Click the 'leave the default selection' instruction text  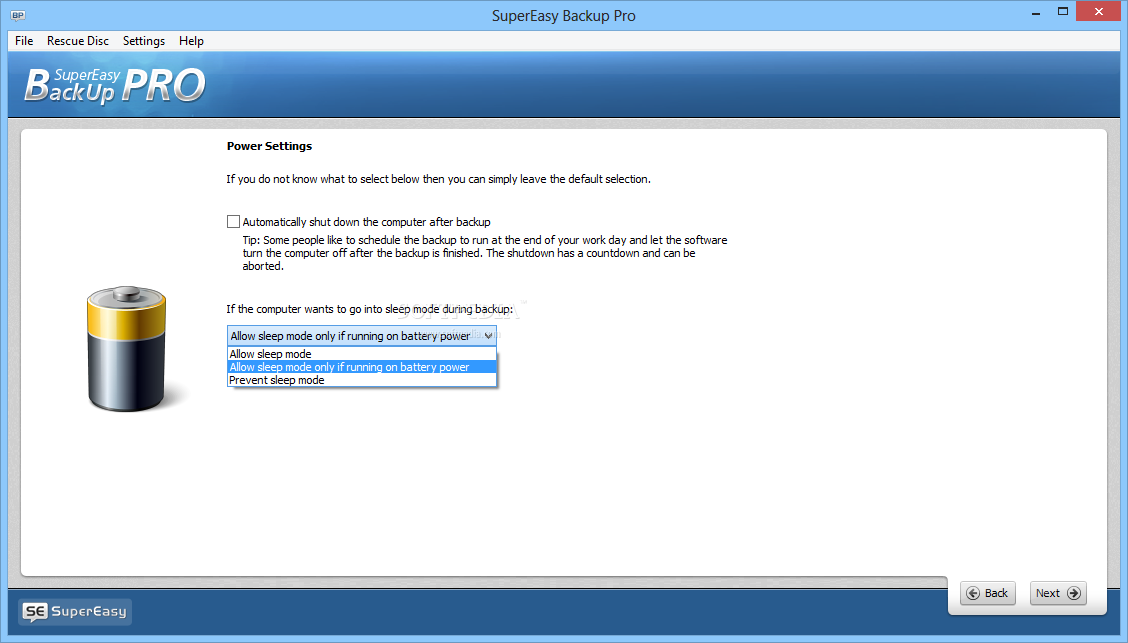click(x=438, y=179)
